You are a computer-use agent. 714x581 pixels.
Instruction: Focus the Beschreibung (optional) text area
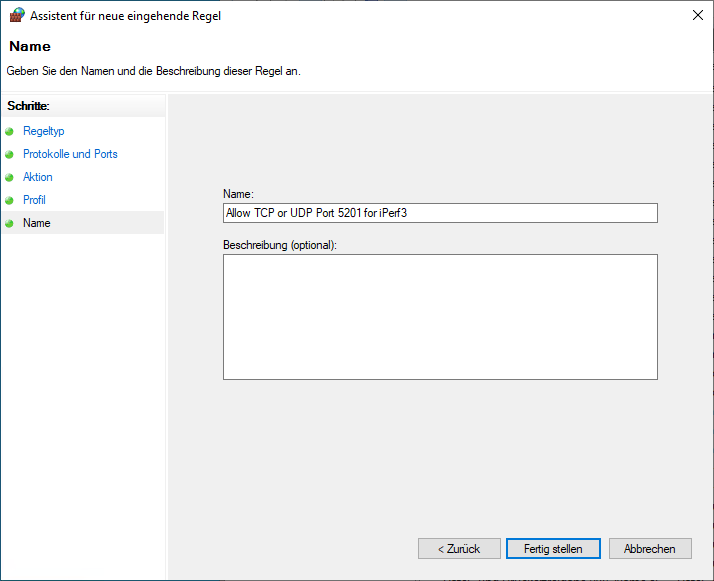click(440, 316)
